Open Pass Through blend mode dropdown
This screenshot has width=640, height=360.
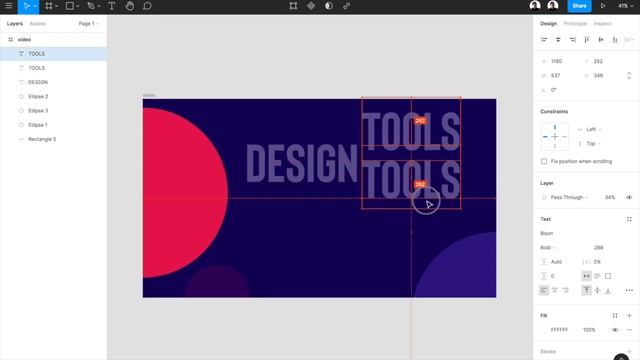[569, 198]
